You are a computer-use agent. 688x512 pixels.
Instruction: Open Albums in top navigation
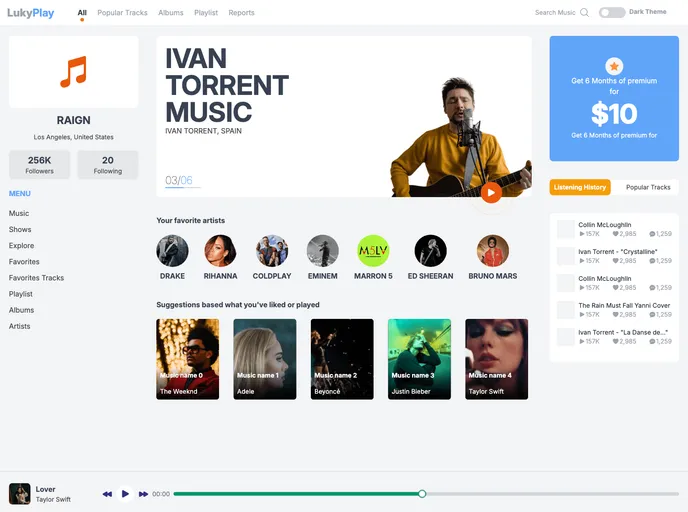(x=171, y=13)
